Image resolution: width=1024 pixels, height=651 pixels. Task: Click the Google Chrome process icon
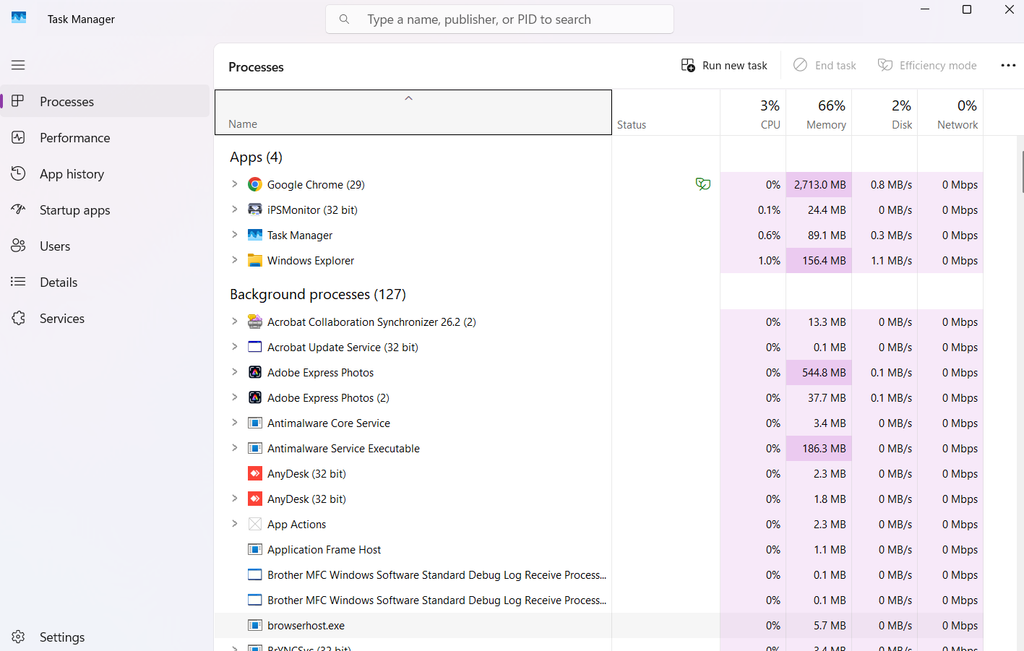[255, 185]
